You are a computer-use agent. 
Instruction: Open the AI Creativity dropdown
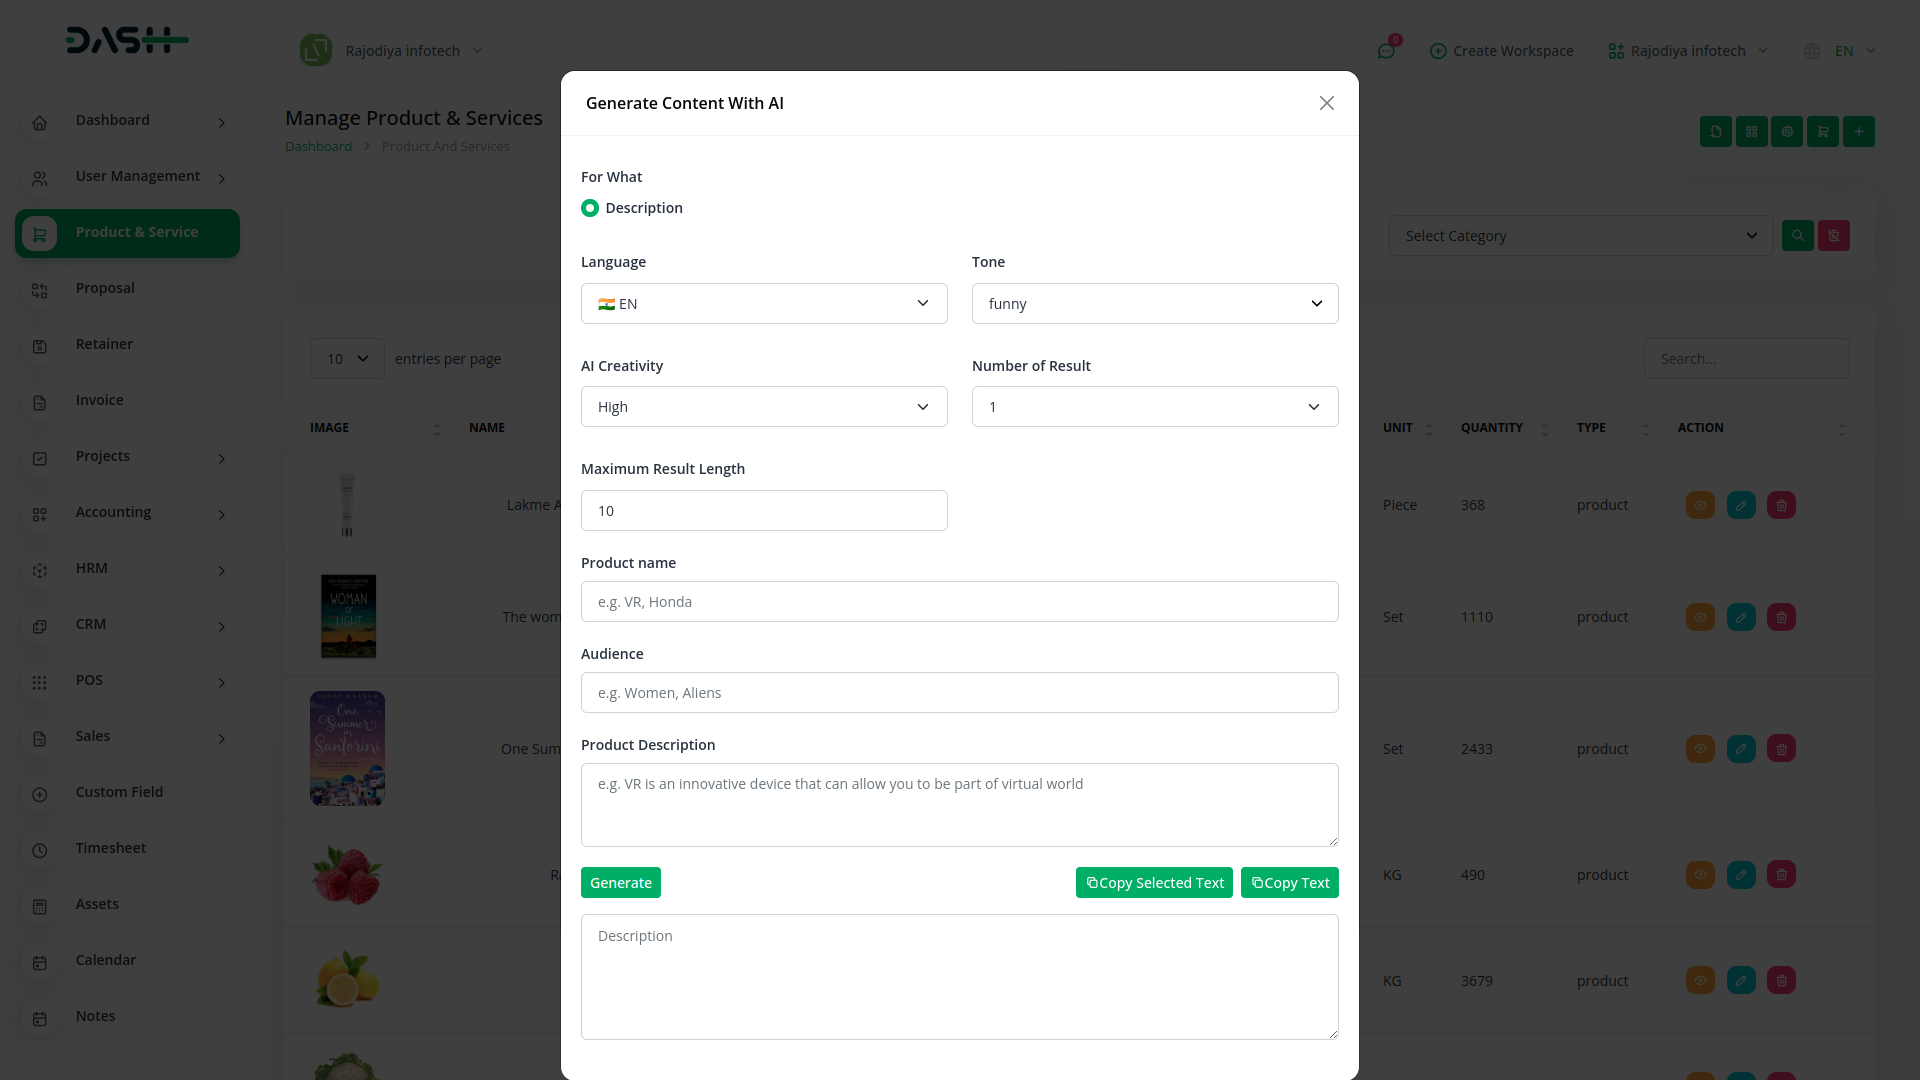click(763, 407)
